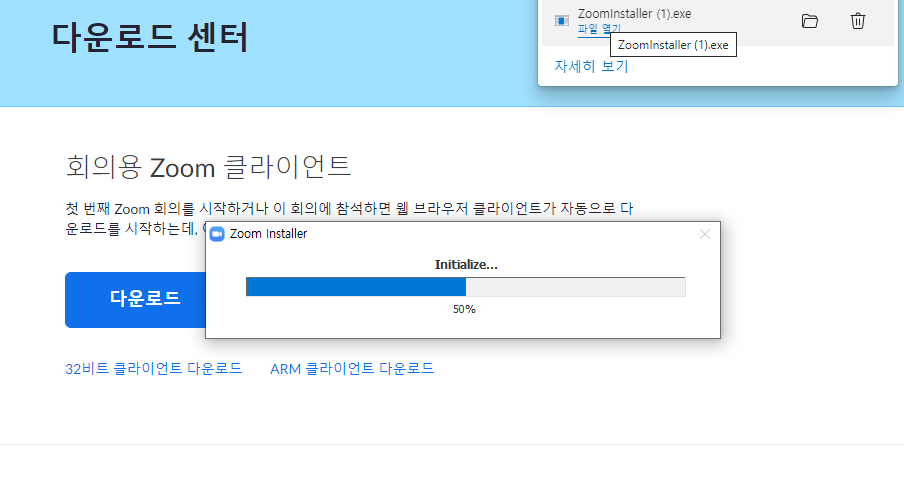Click the 50% progress label
The width and height of the screenshot is (904, 482).
(x=464, y=310)
